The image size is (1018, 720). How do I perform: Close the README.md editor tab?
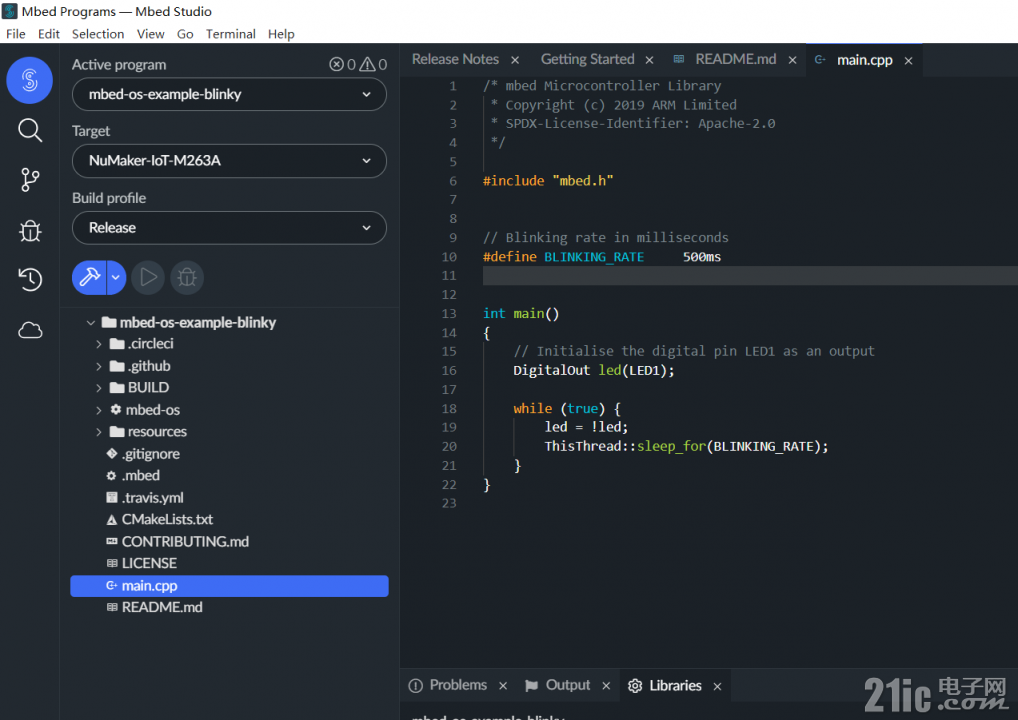point(792,60)
